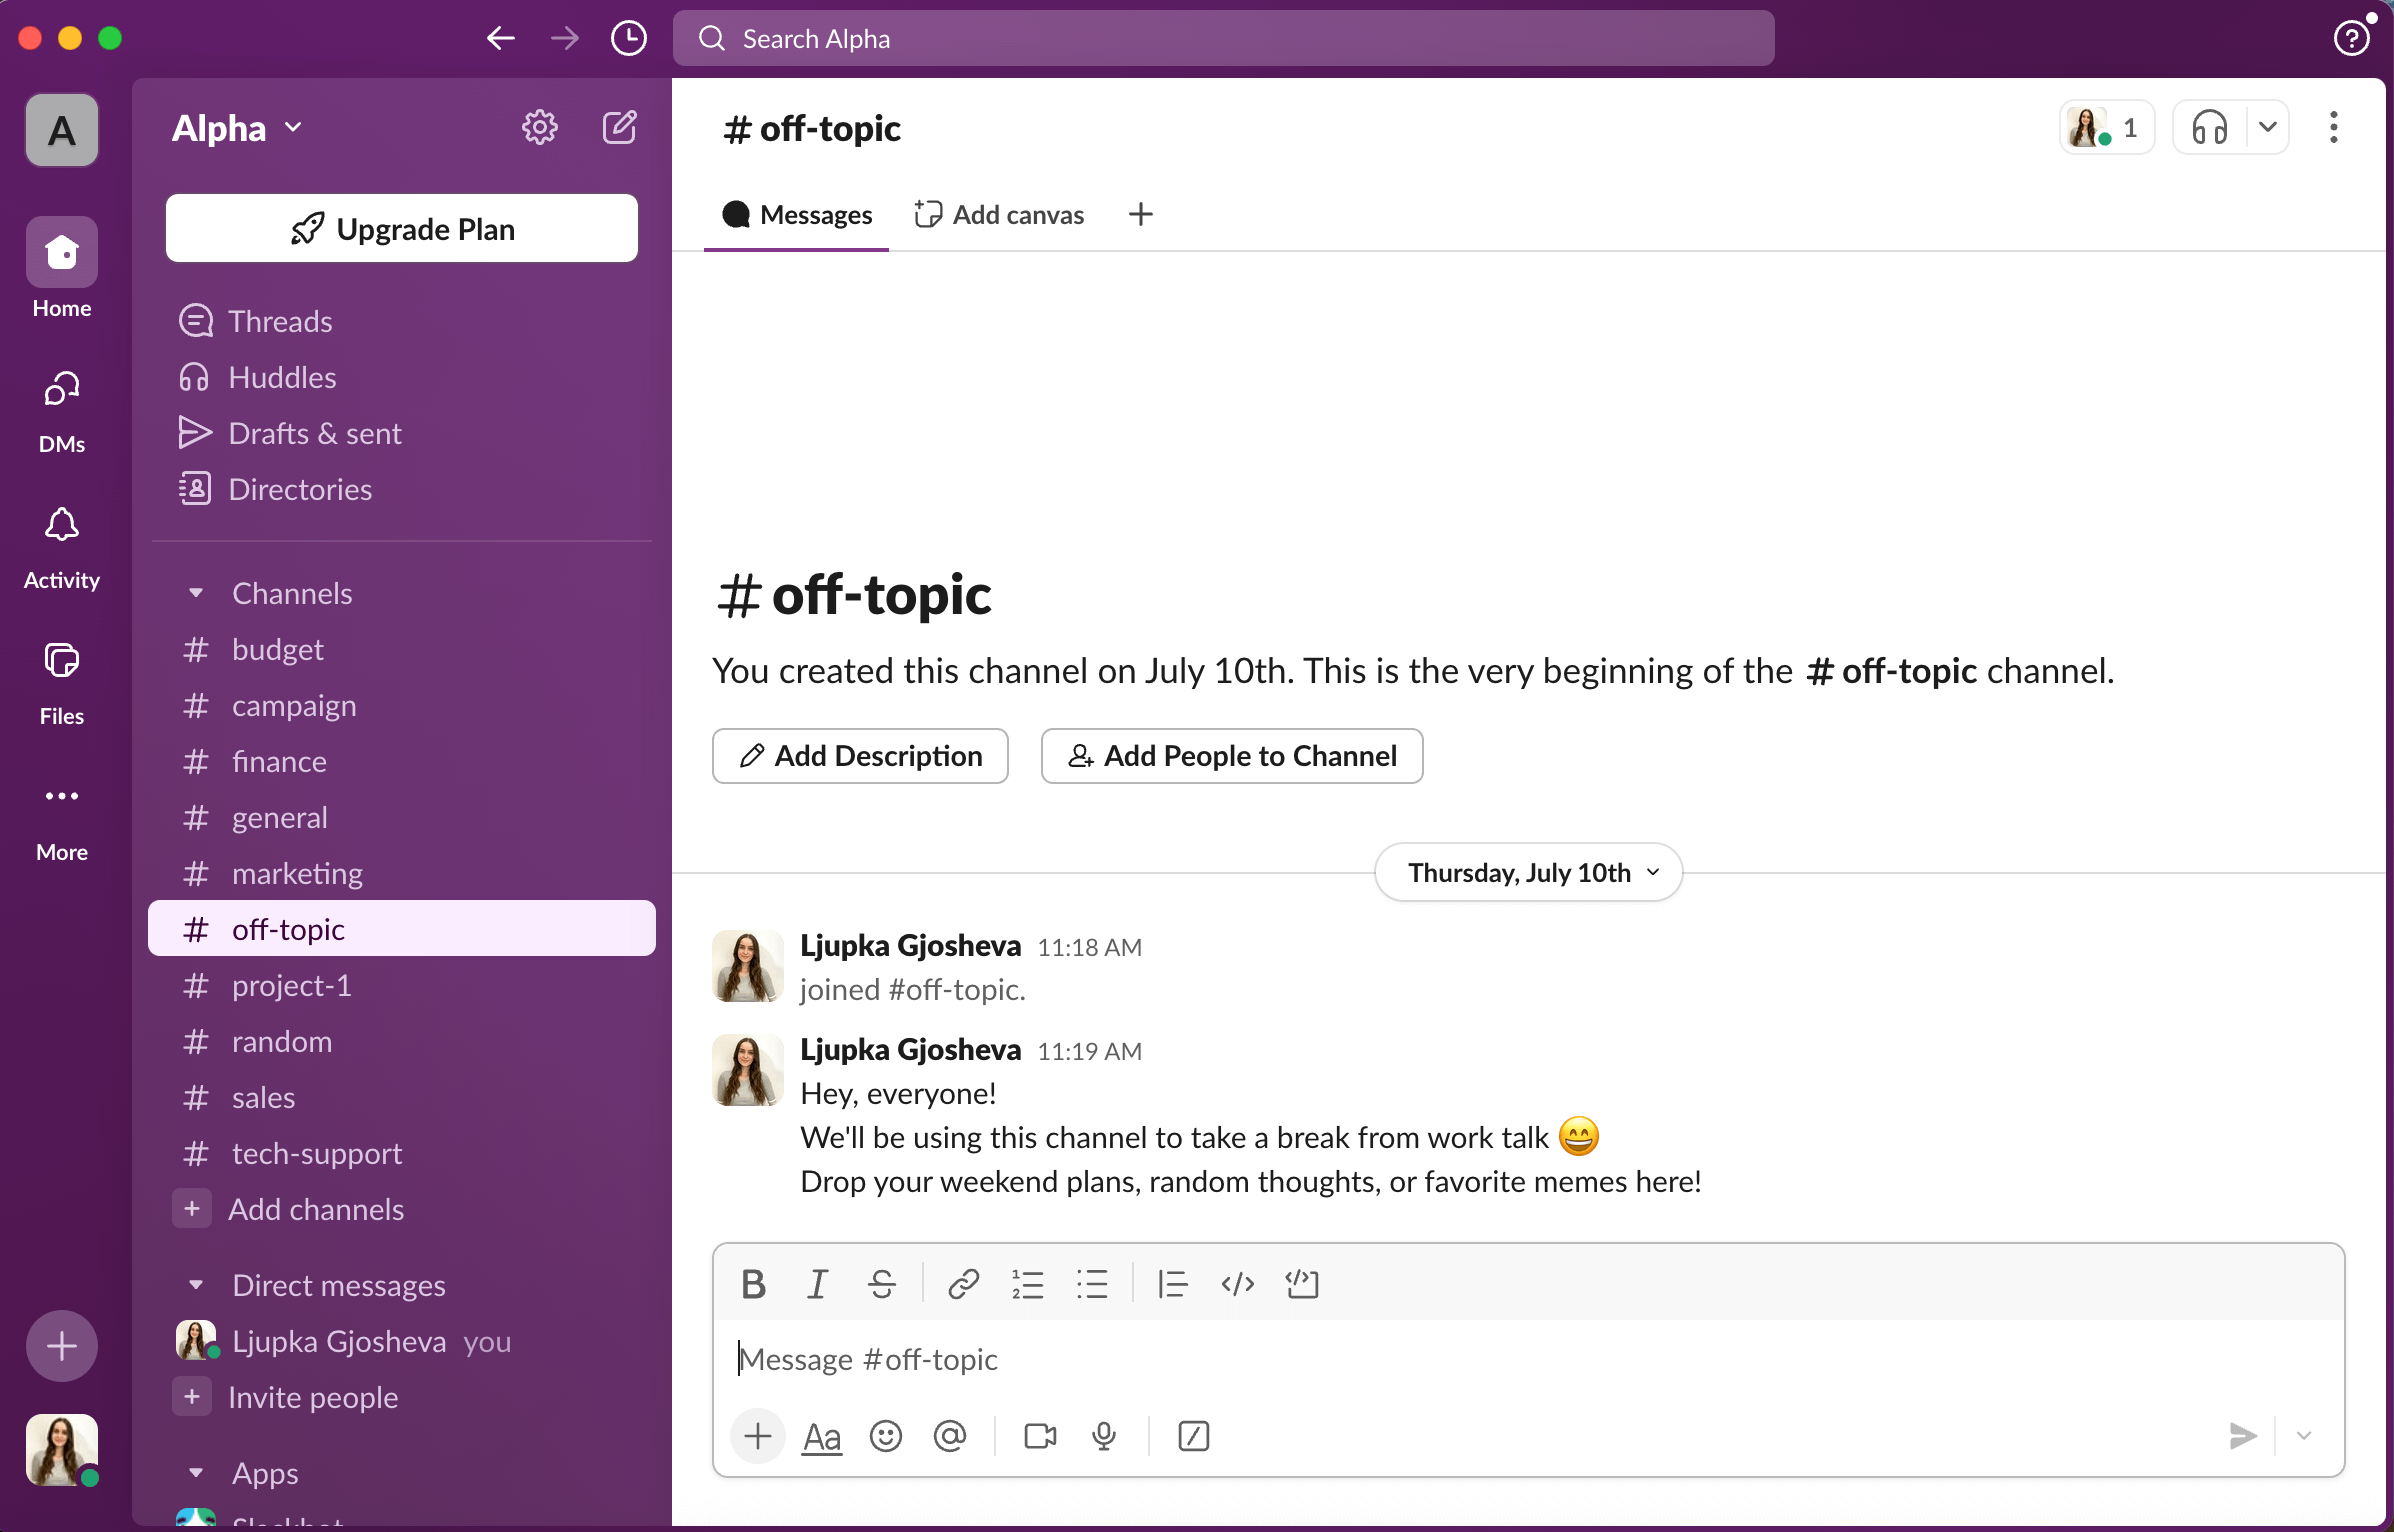The width and height of the screenshot is (2394, 1532).
Task: Toggle formatting toolbar with Aa button
Action: (821, 1436)
